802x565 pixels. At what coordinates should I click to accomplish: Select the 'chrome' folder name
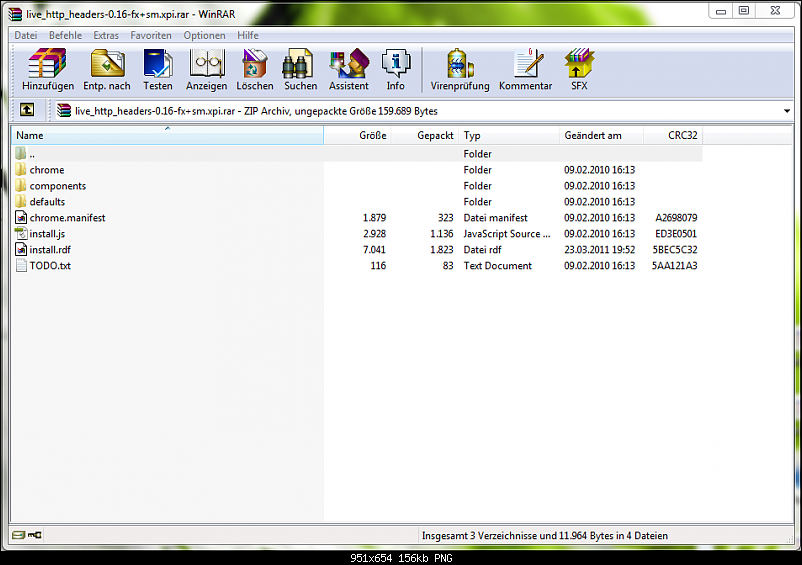click(x=47, y=170)
